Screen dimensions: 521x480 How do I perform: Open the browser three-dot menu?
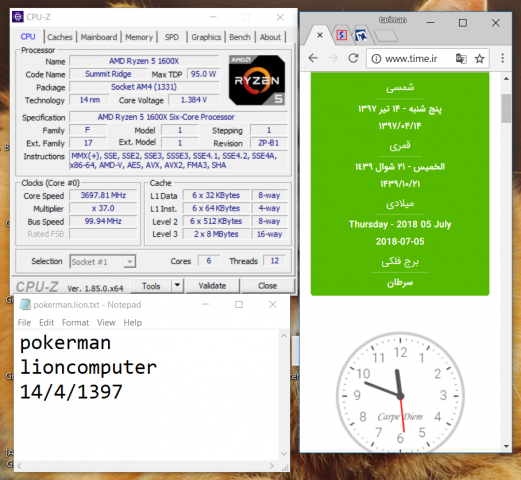coord(502,58)
